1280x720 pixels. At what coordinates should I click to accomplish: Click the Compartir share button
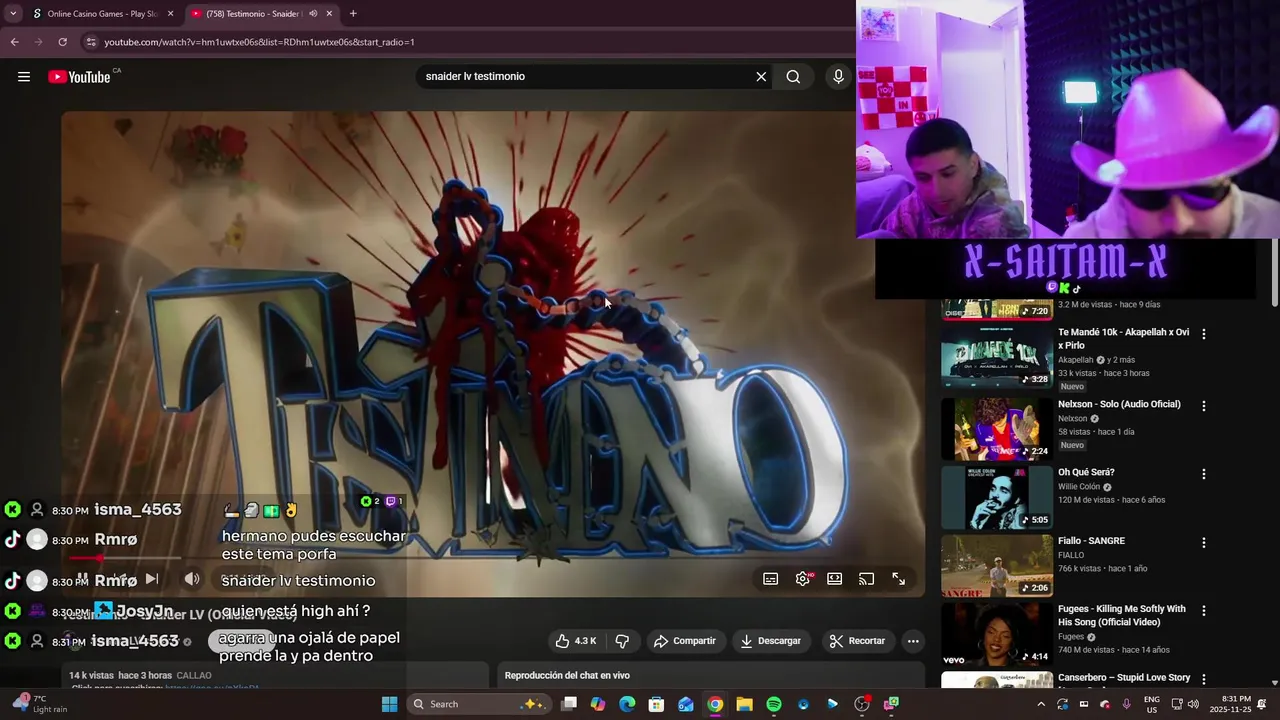click(685, 641)
